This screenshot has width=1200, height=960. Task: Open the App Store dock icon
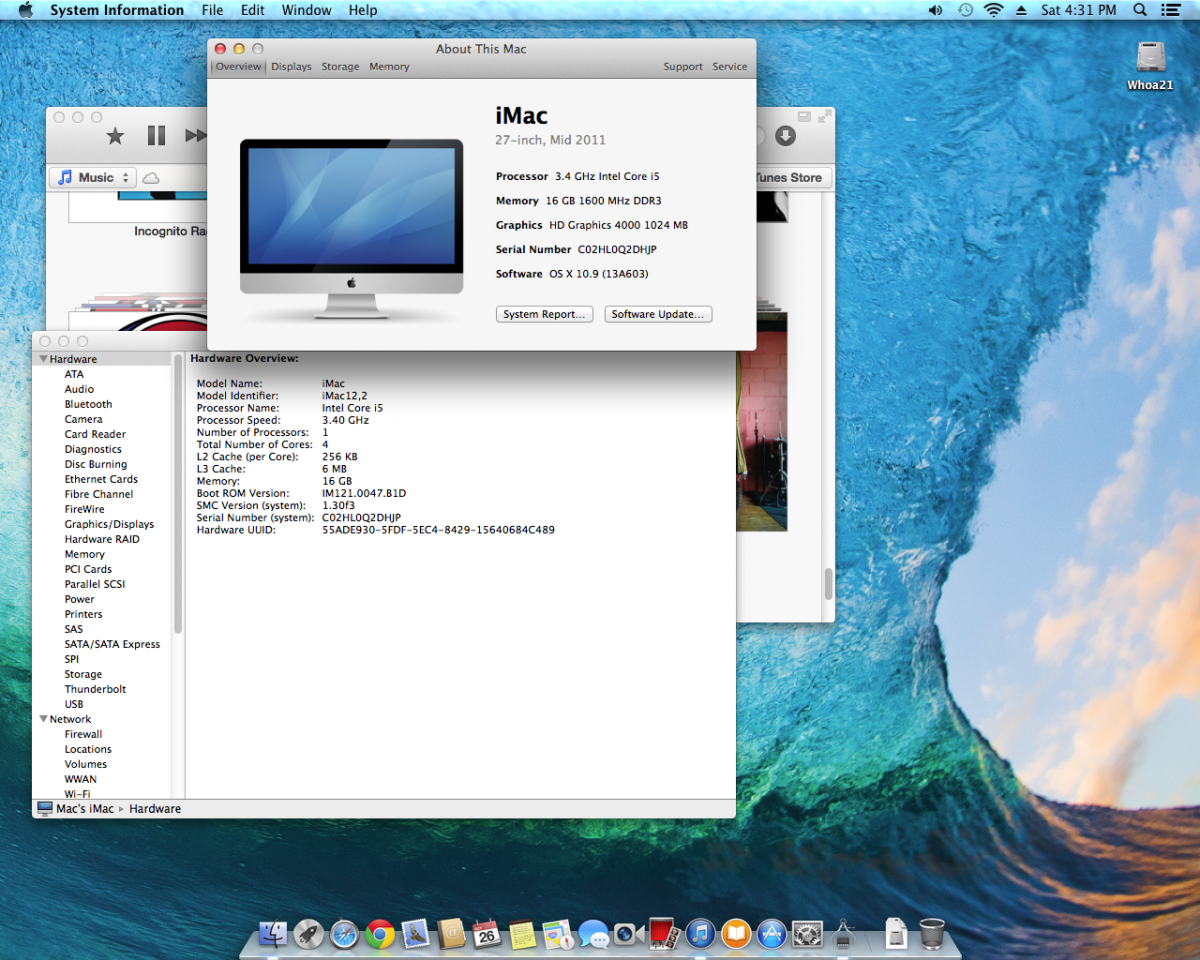point(771,934)
